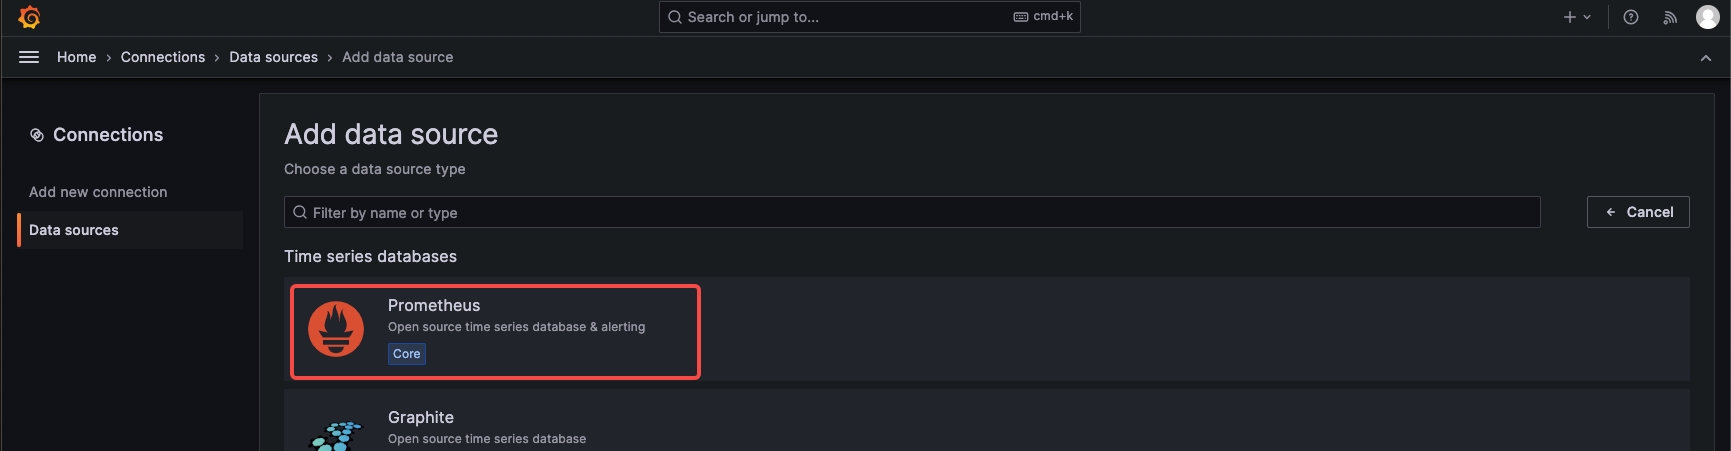This screenshot has width=1731, height=451.
Task: Open the news feed RSS icon
Action: tap(1670, 17)
